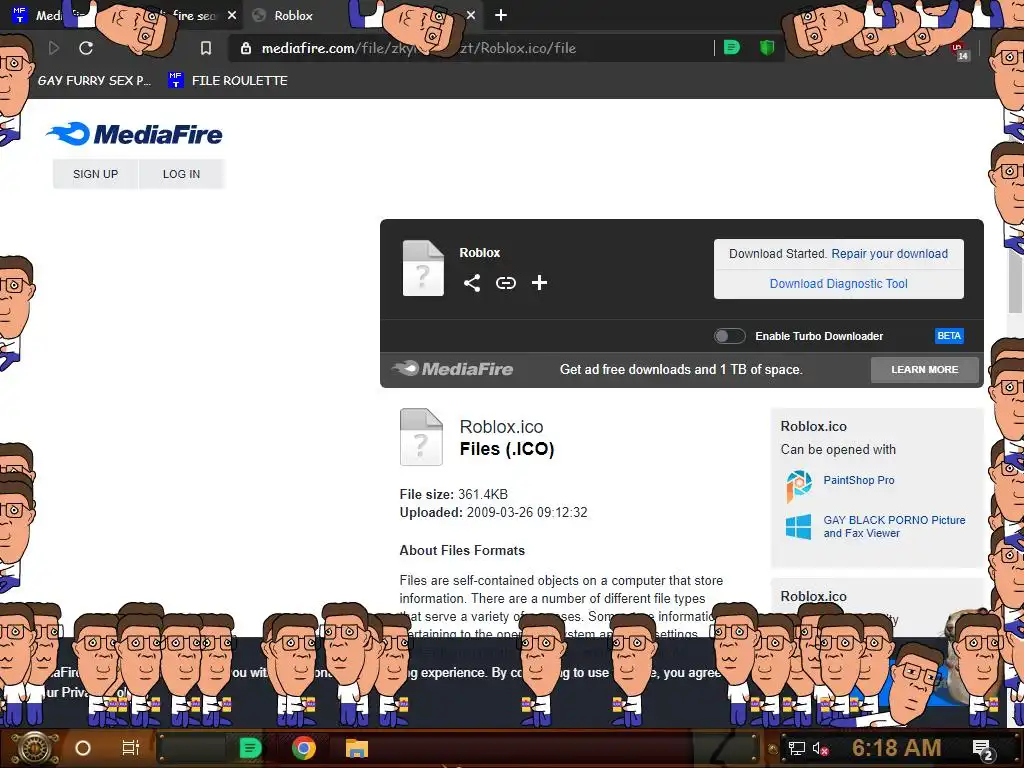Close the Roblox tab
1024x768 pixels.
(471, 15)
